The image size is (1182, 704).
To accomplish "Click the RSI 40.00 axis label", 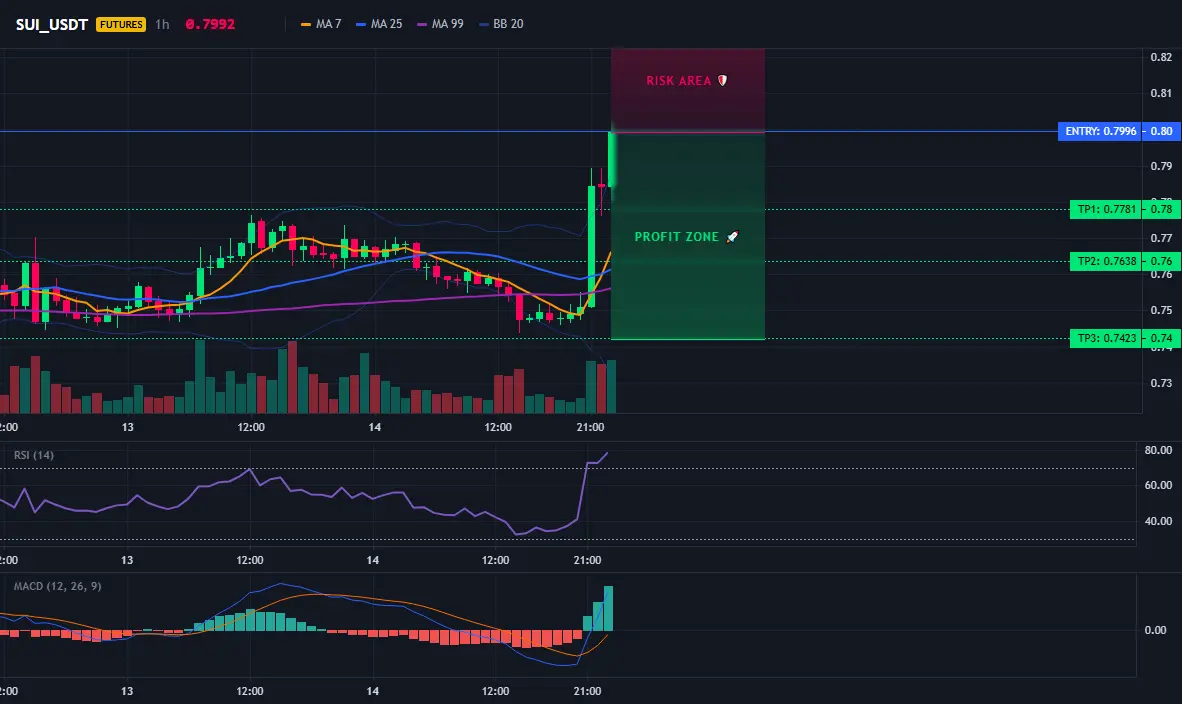I will tap(1159, 521).
